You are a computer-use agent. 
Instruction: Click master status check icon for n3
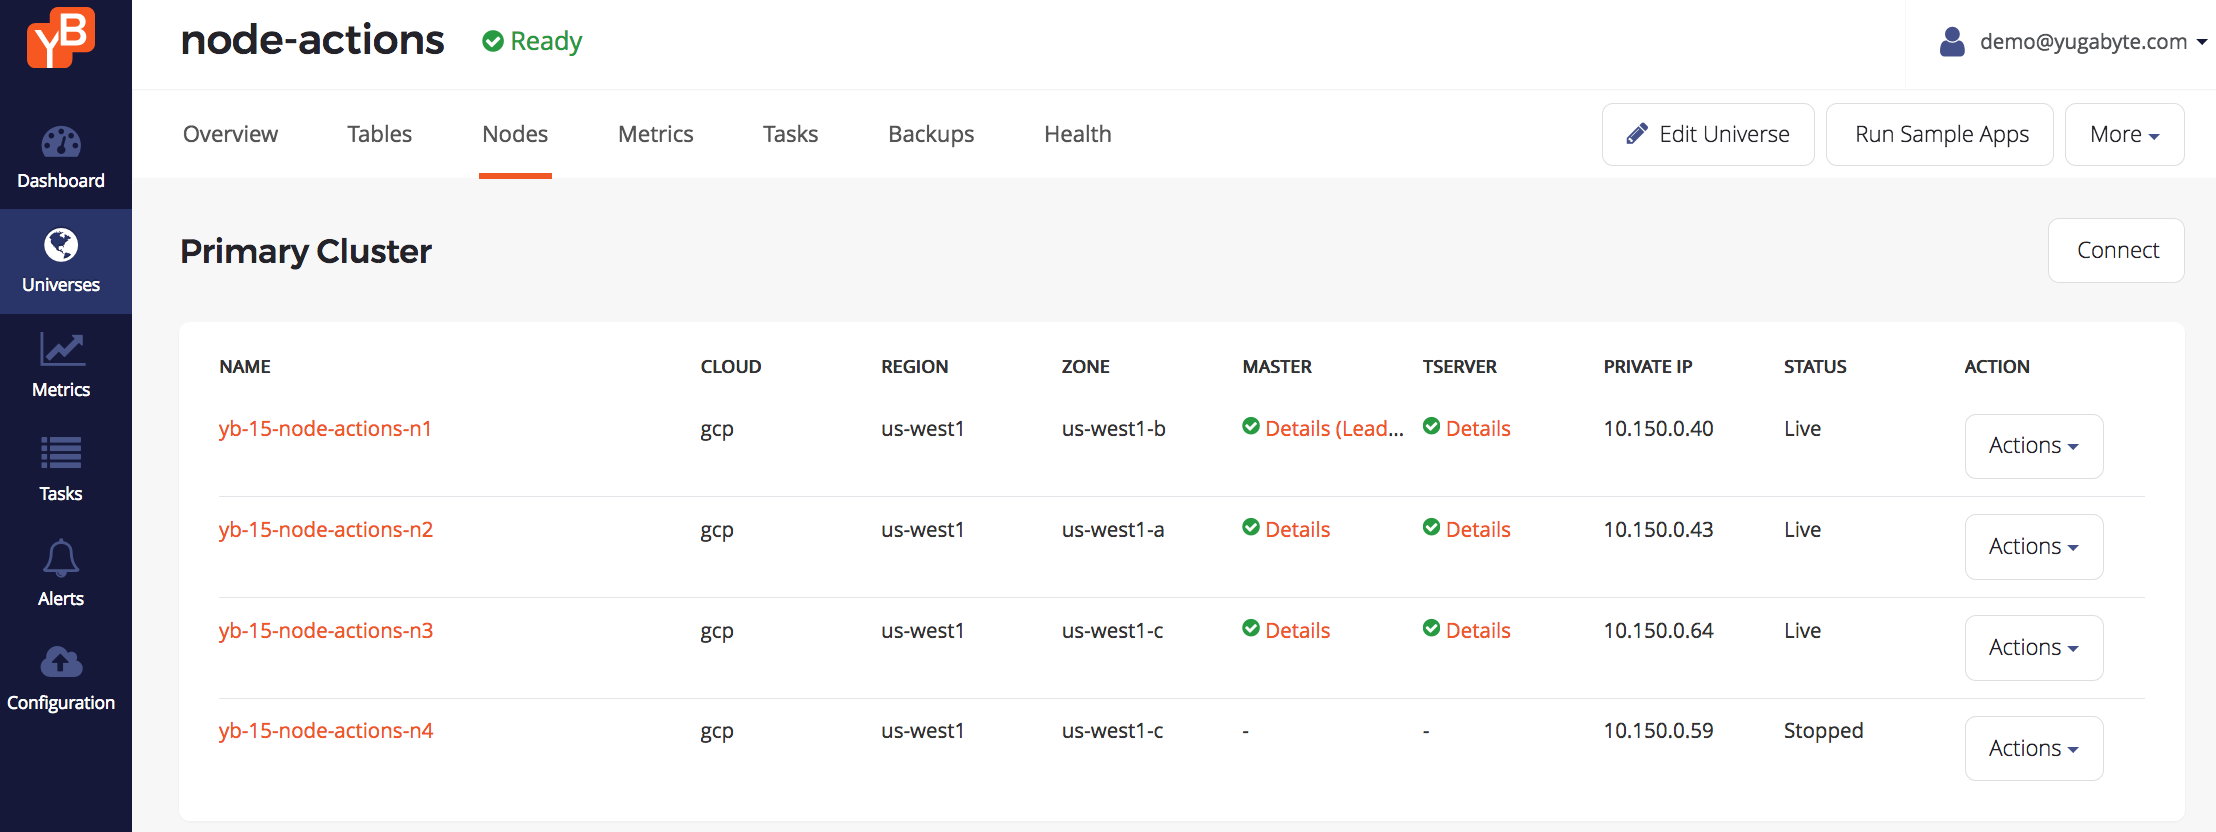coord(1251,628)
